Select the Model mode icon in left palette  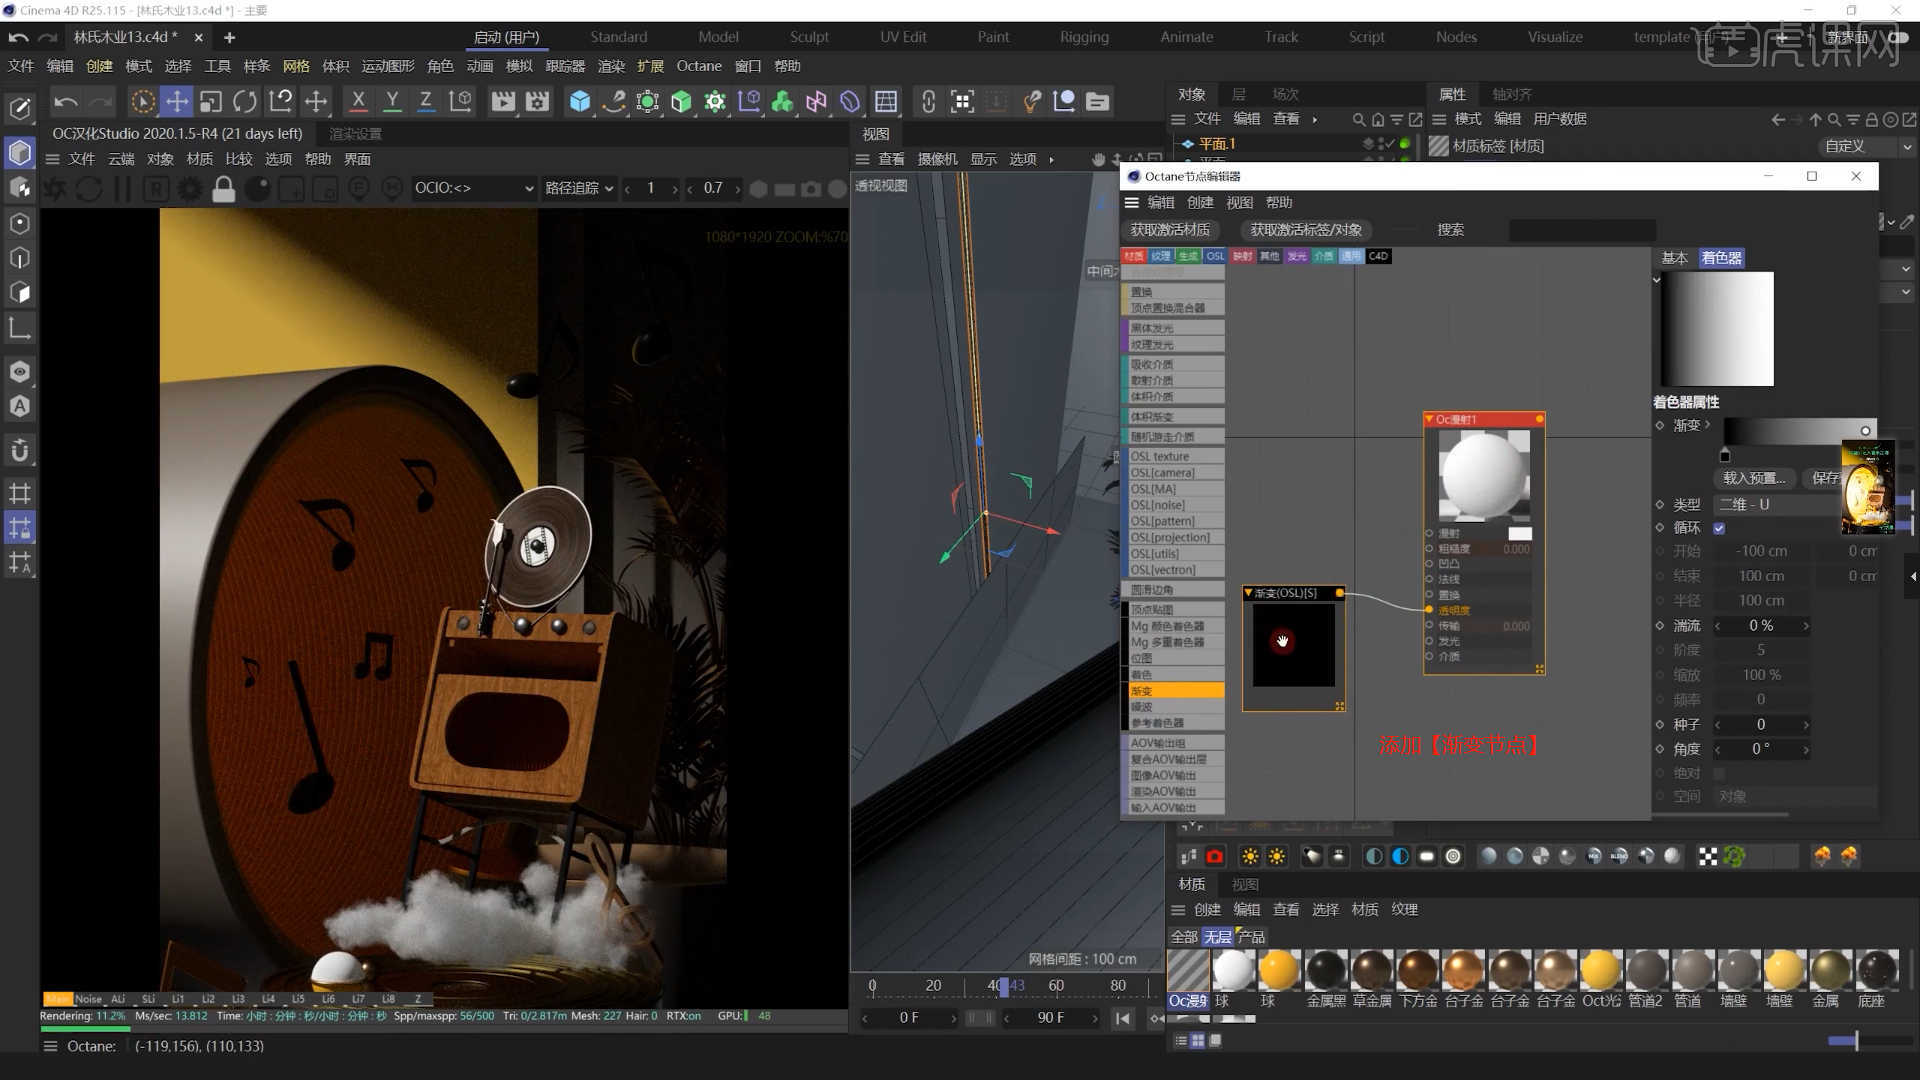[x=20, y=153]
